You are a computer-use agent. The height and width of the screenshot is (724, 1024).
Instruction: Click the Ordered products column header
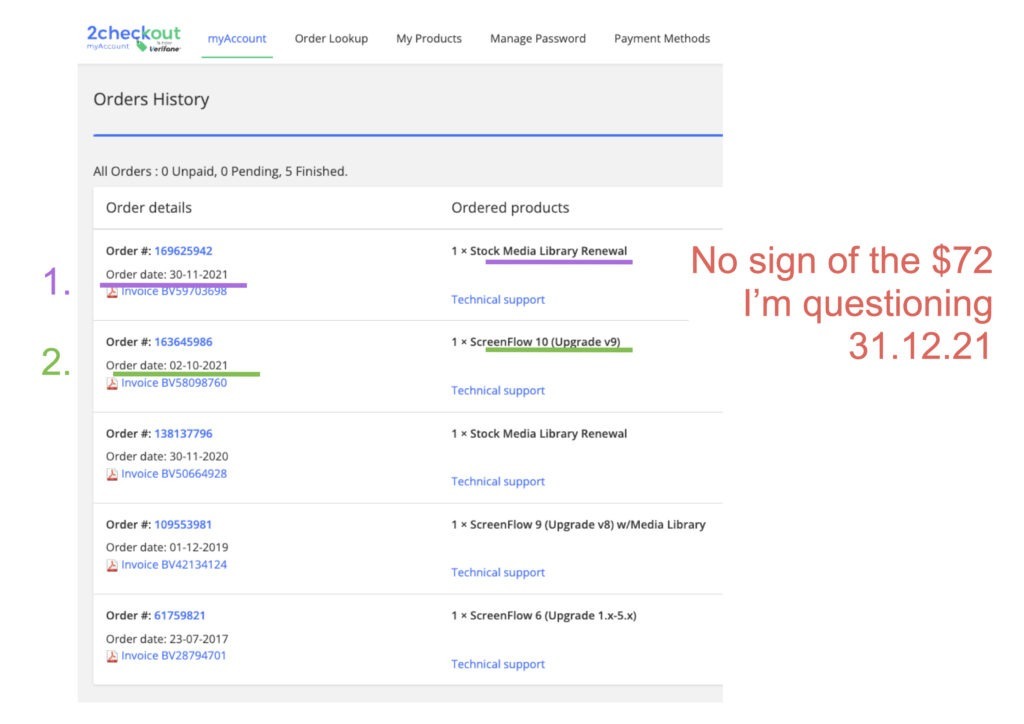(x=510, y=208)
